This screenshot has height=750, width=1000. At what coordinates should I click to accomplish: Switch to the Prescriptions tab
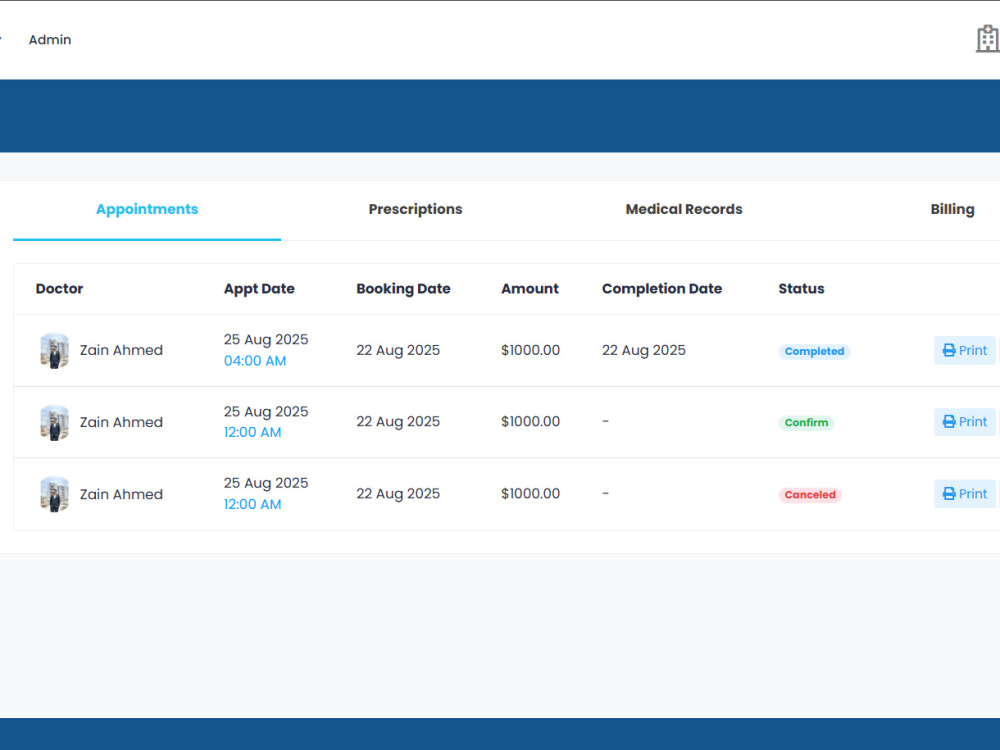coord(415,209)
